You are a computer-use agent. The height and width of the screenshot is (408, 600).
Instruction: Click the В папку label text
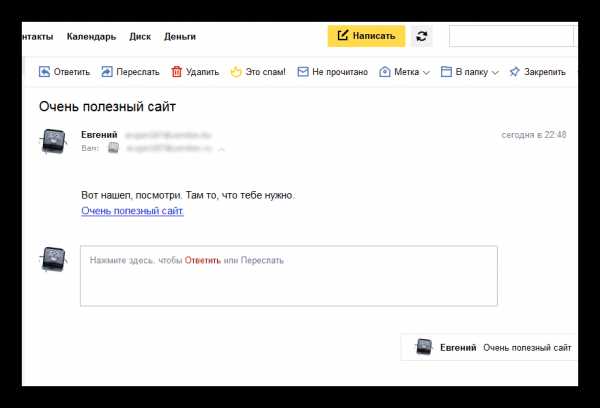(471, 72)
